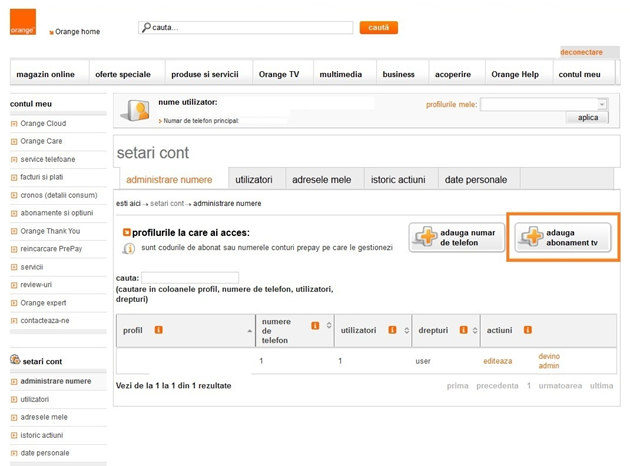Click the aplica button
630x466 pixels.
click(588, 117)
